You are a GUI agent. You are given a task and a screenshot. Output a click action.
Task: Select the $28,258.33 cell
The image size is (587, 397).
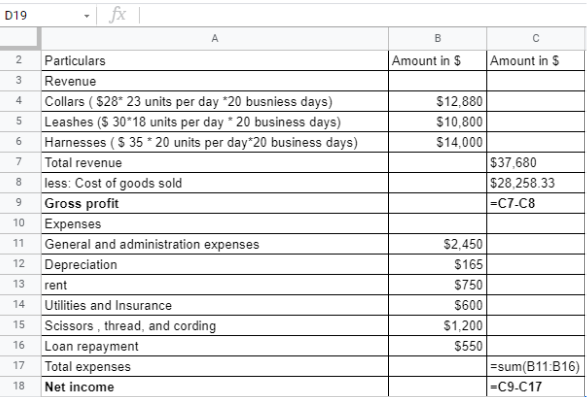[536, 183]
